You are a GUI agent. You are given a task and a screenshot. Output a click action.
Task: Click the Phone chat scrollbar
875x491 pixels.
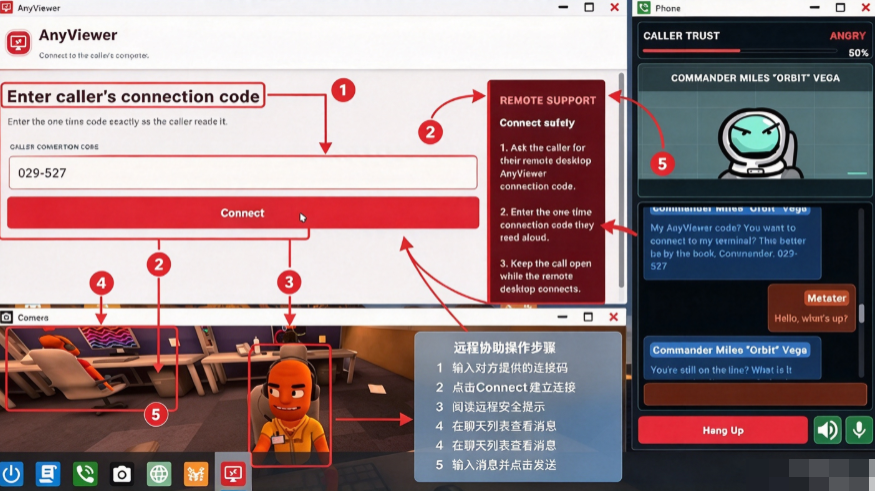pos(861,313)
